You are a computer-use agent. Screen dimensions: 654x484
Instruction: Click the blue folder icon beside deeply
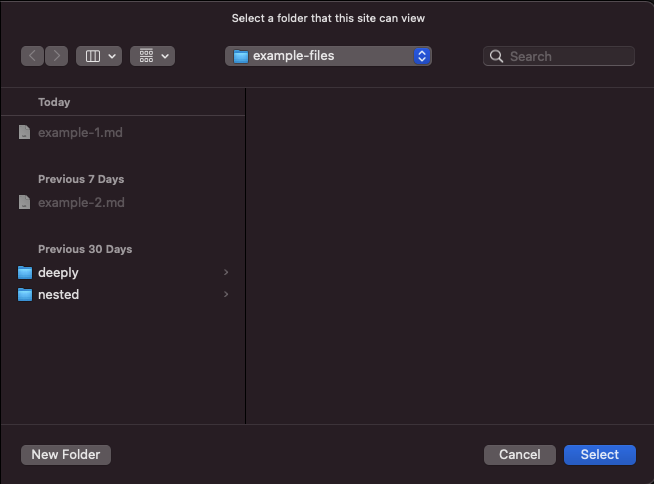click(x=25, y=272)
